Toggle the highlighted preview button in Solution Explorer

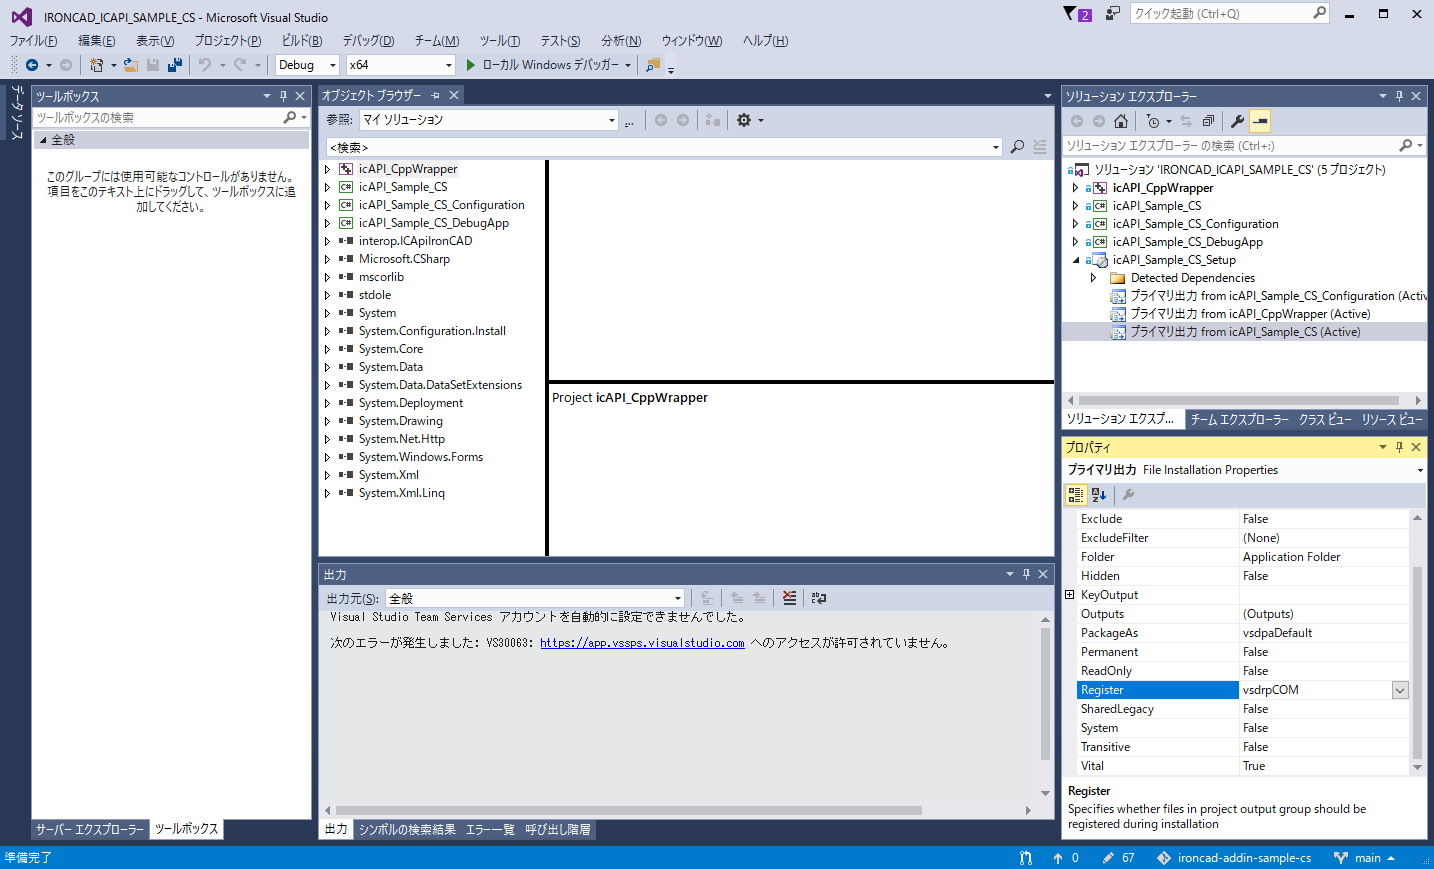[1260, 121]
